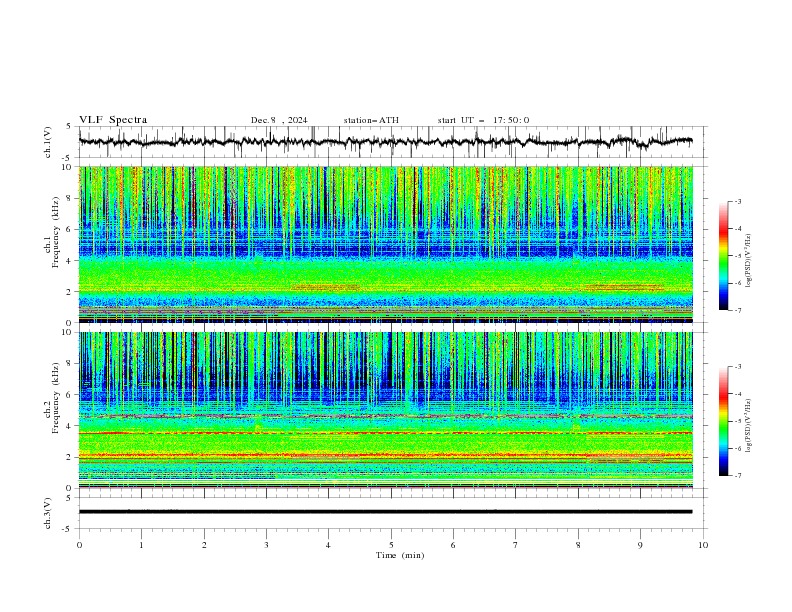The height and width of the screenshot is (612, 792).
Task: Click time axis tick label '8'
Action: [578, 545]
